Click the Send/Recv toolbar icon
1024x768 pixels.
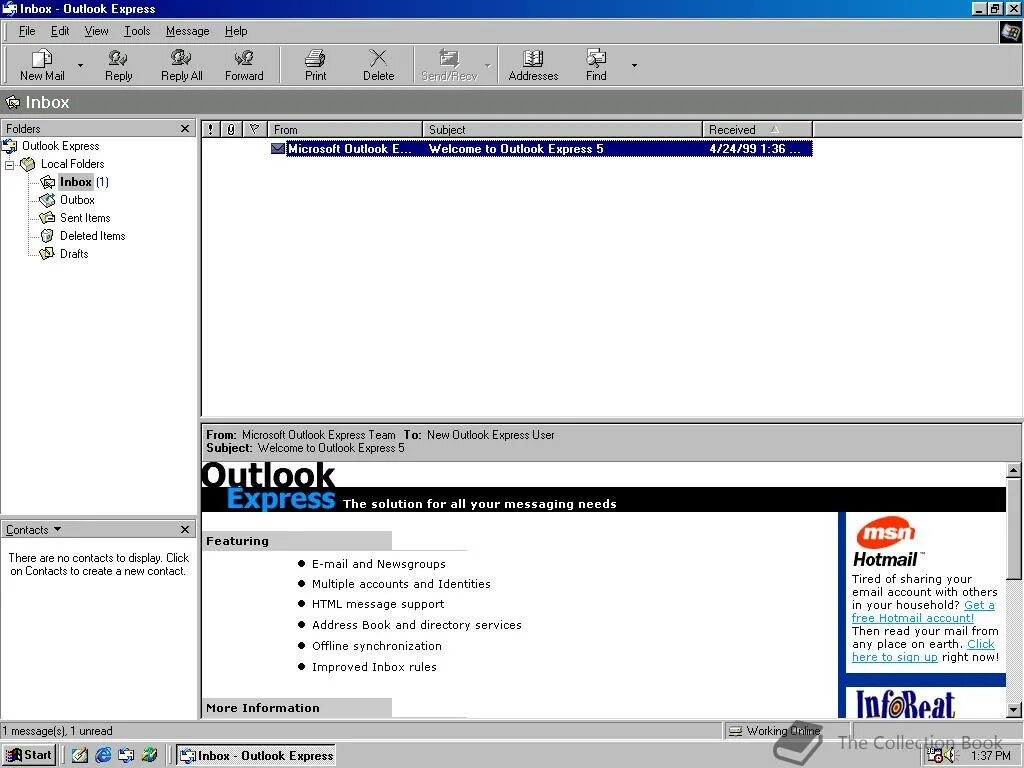coord(449,65)
